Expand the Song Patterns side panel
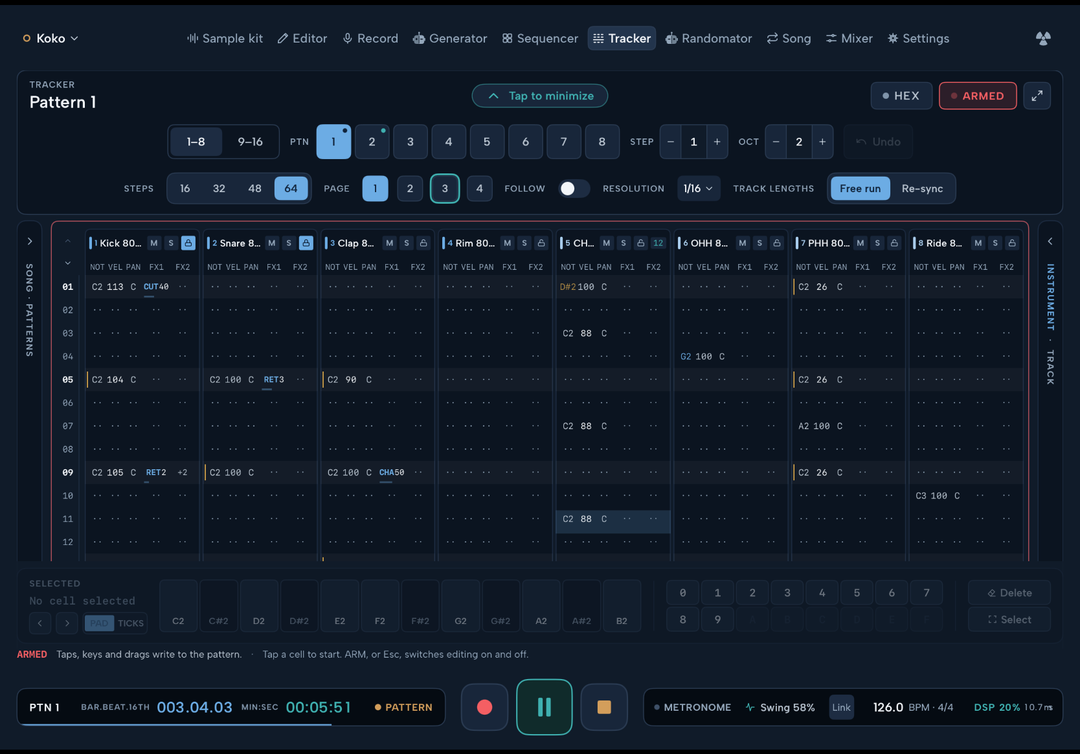The width and height of the screenshot is (1080, 754). click(30, 242)
